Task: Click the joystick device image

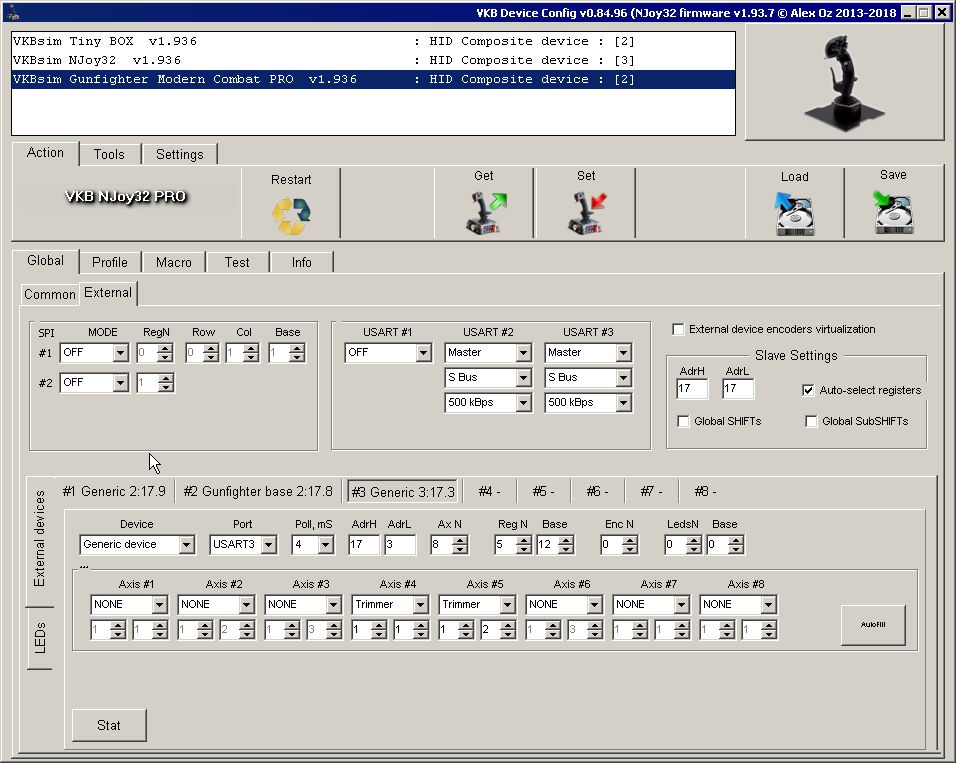Action: (844, 82)
